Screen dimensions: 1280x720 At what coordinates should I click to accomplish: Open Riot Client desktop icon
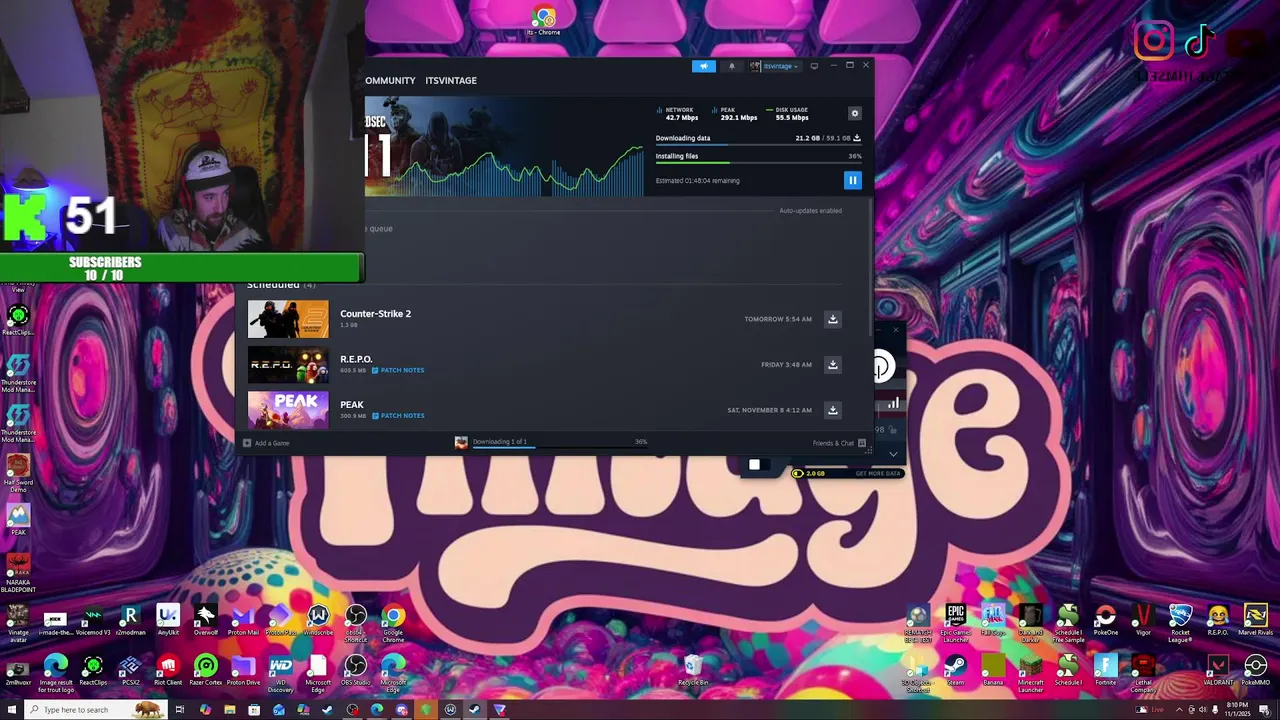[x=168, y=671]
